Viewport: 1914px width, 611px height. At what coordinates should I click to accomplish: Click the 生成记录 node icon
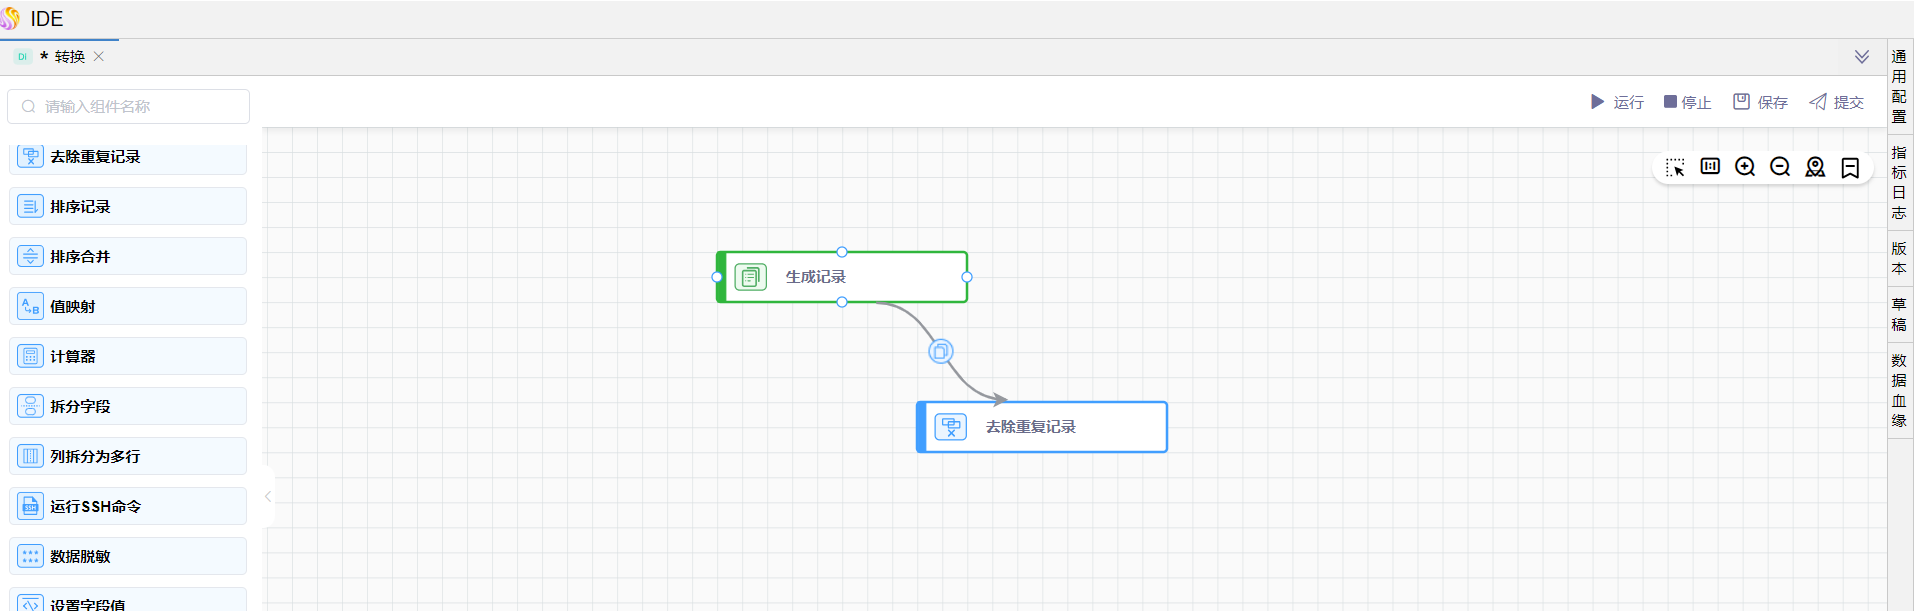751,277
